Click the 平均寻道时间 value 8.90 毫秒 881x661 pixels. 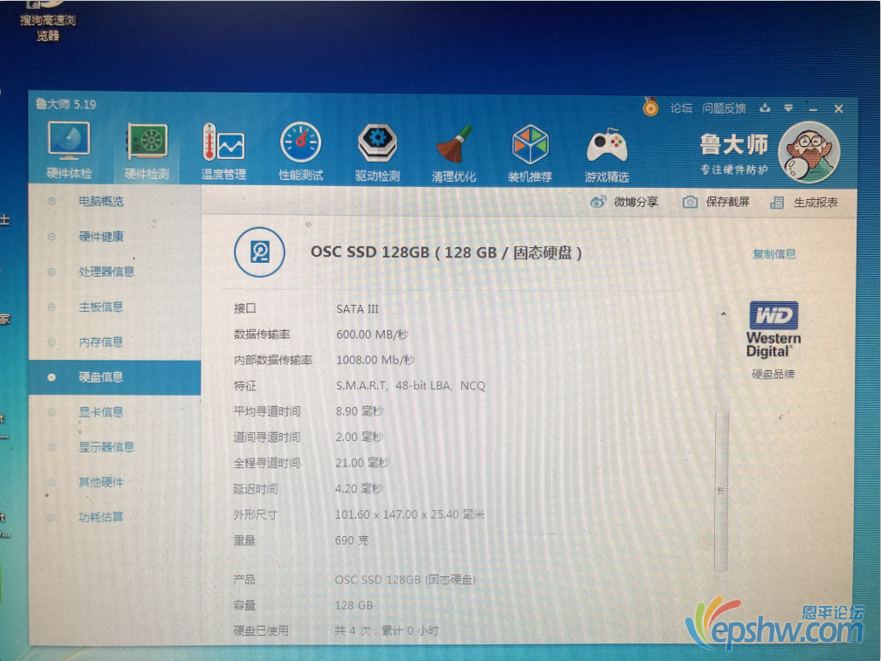359,411
